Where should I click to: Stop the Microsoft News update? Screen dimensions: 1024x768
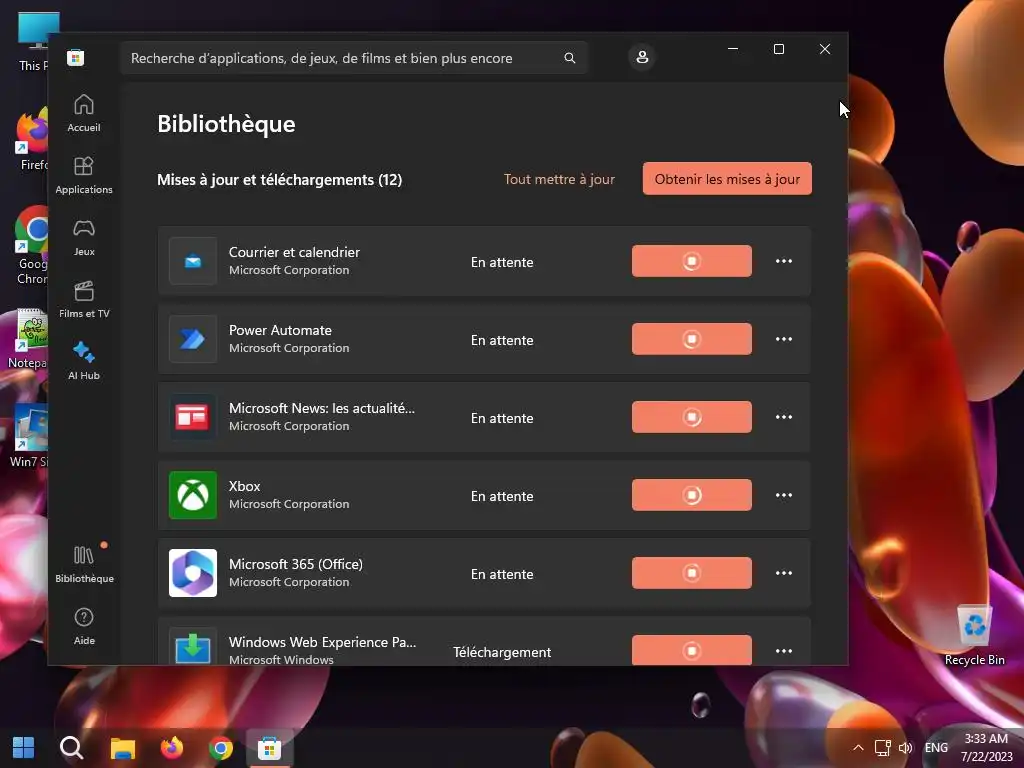point(692,417)
